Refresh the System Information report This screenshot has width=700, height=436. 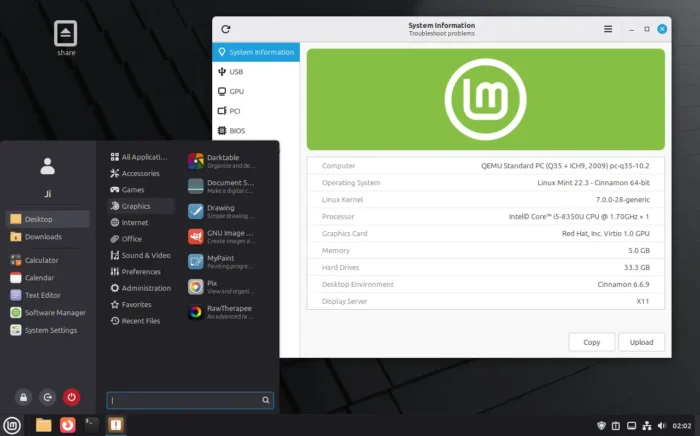pos(225,29)
